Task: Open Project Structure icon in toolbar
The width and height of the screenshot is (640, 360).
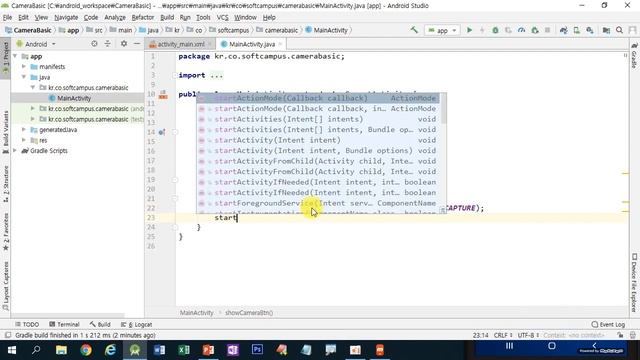Action: pyautogui.click(x=606, y=30)
